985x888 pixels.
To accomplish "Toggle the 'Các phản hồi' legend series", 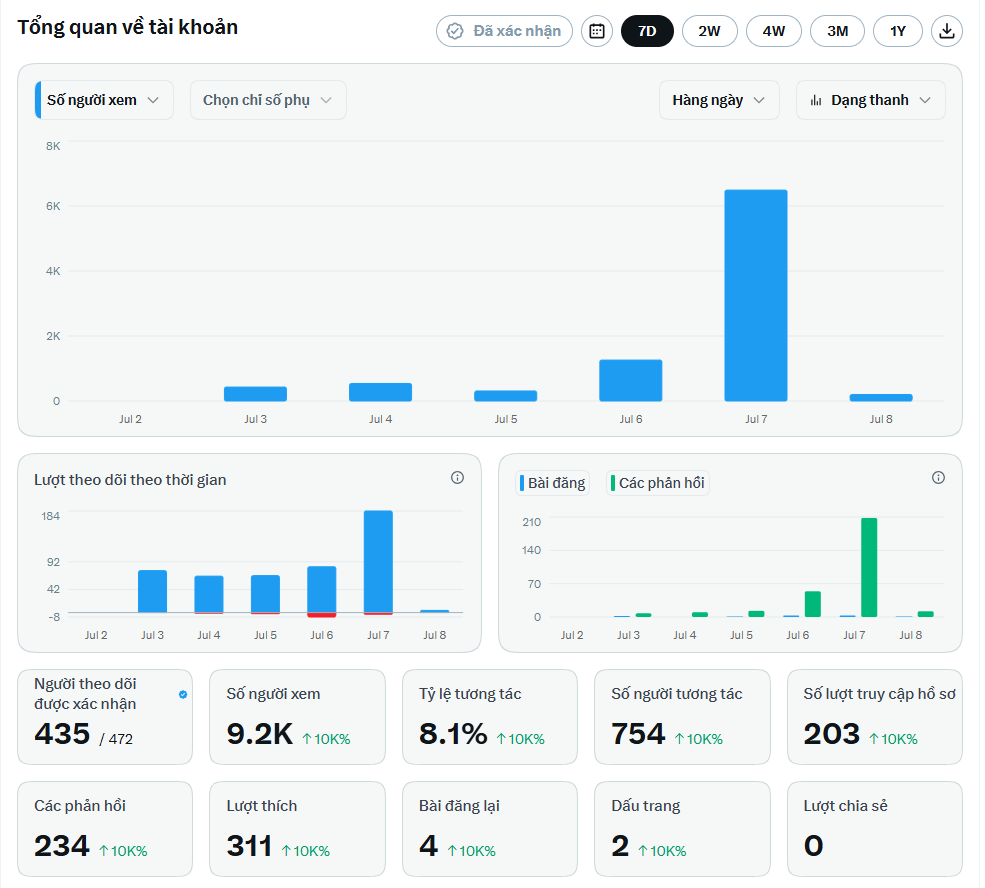I will [658, 483].
